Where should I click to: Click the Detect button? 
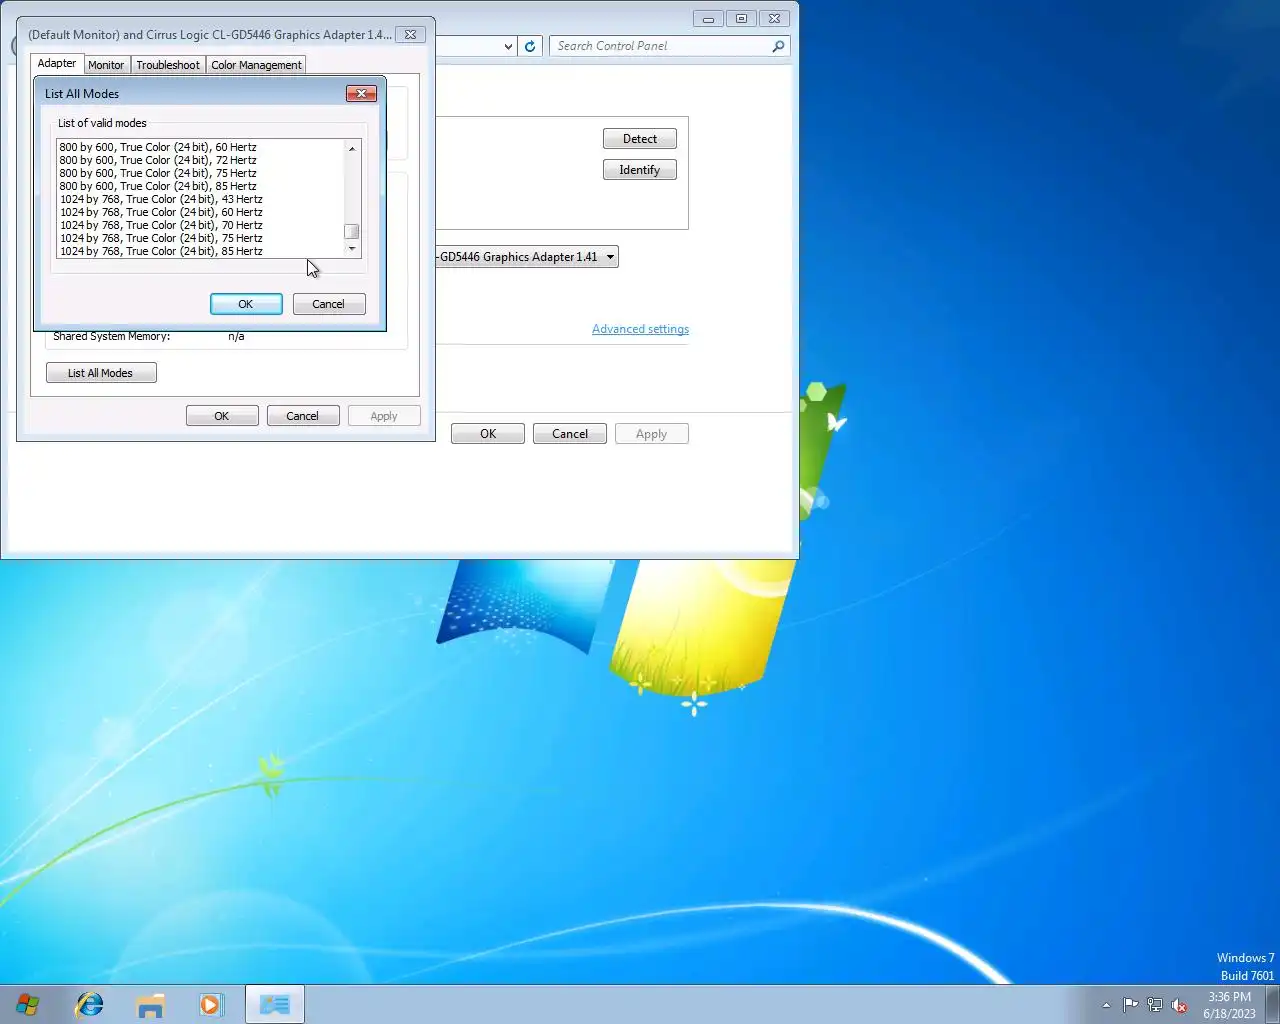pyautogui.click(x=640, y=139)
